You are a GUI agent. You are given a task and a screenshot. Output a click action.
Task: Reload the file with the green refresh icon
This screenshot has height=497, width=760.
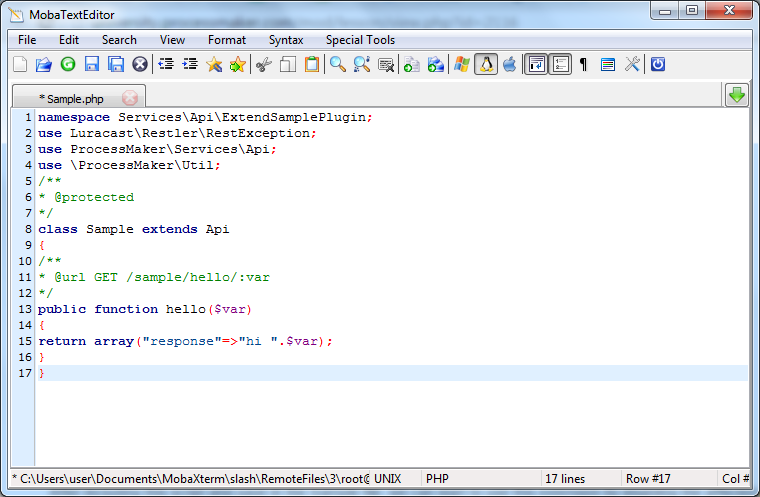pos(68,65)
